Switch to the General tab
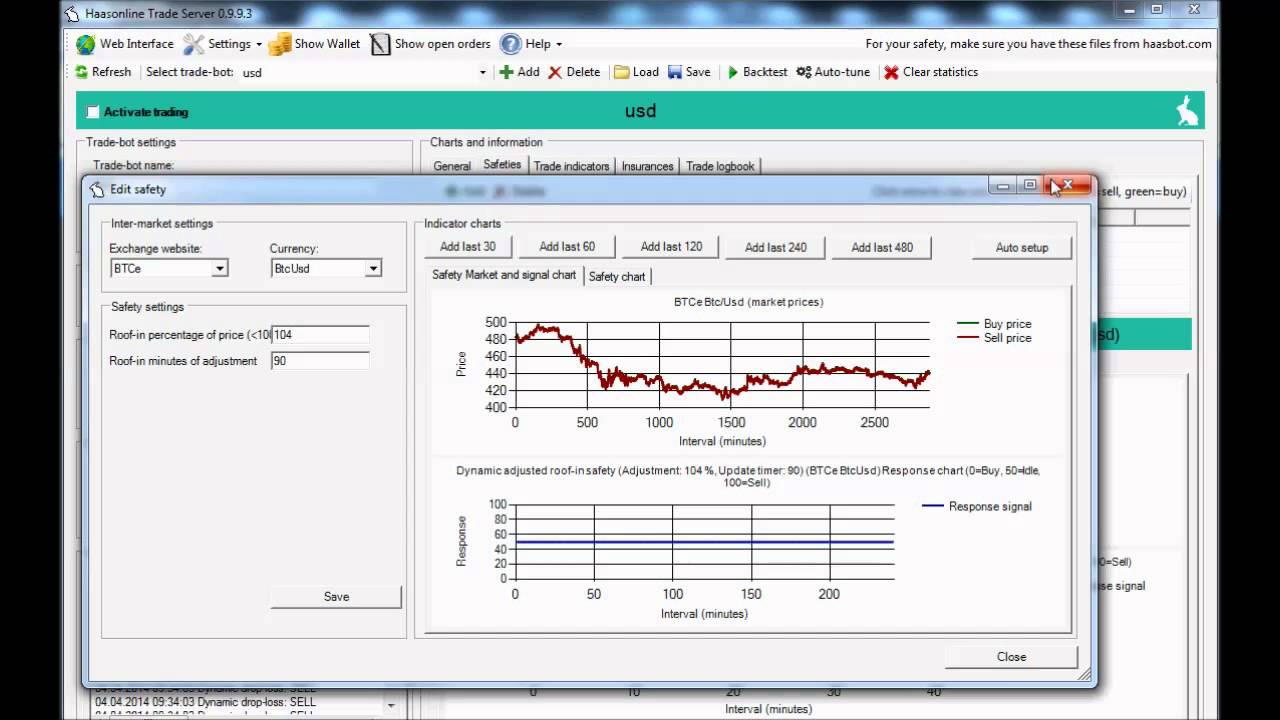 pos(452,166)
